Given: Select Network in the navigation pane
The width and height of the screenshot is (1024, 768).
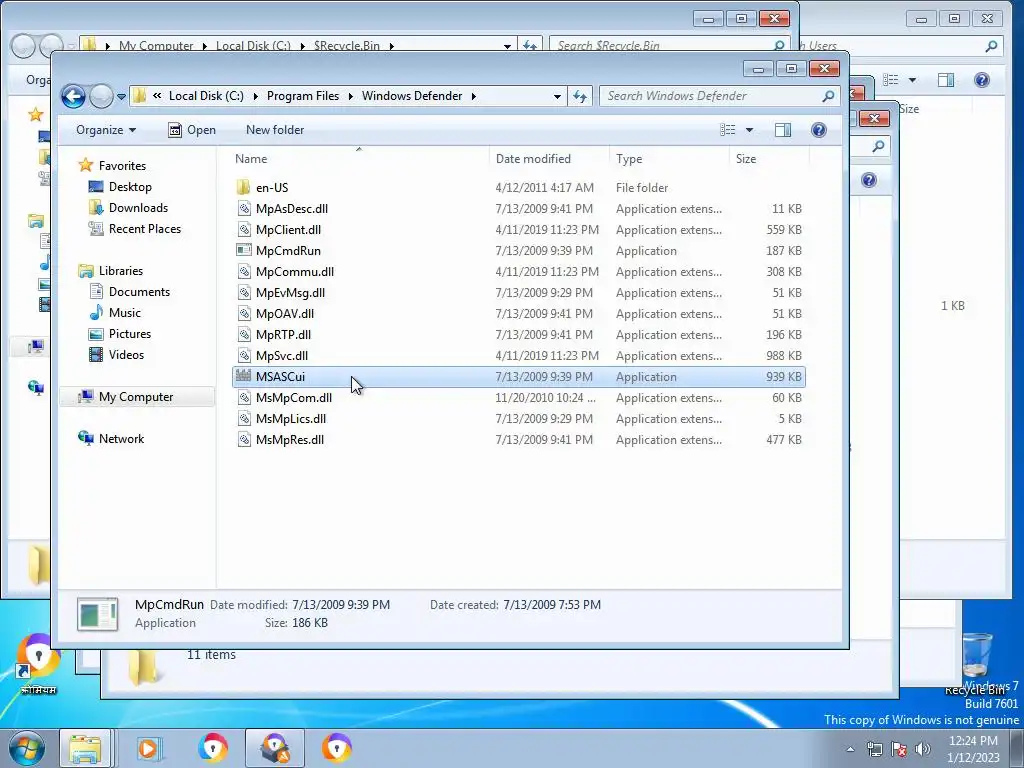Looking at the screenshot, I should click(121, 439).
